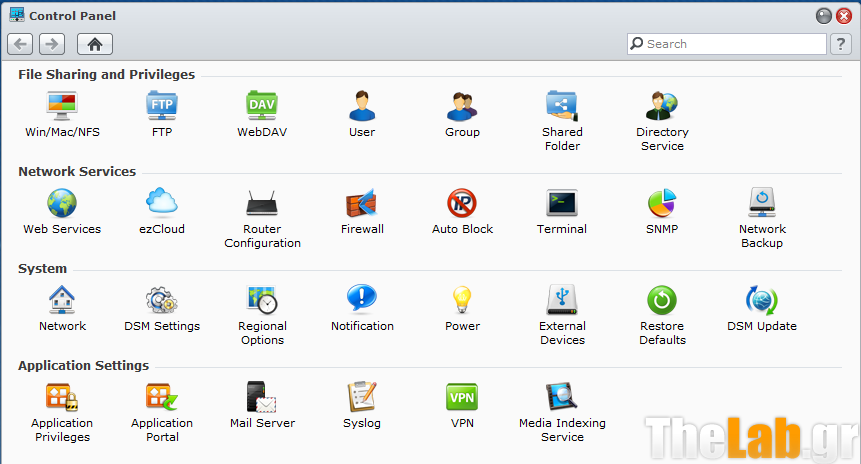Open the Firewall settings icon
861x464 pixels.
(x=362, y=203)
